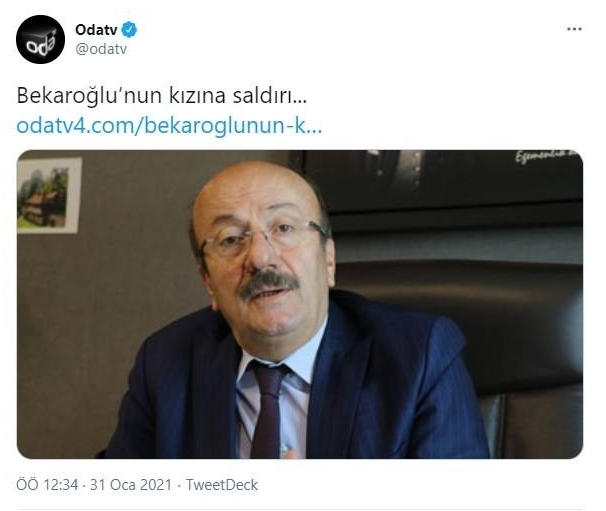The image size is (606, 511).
Task: Click the 31 Oca 2021 date
Action: click(x=131, y=485)
